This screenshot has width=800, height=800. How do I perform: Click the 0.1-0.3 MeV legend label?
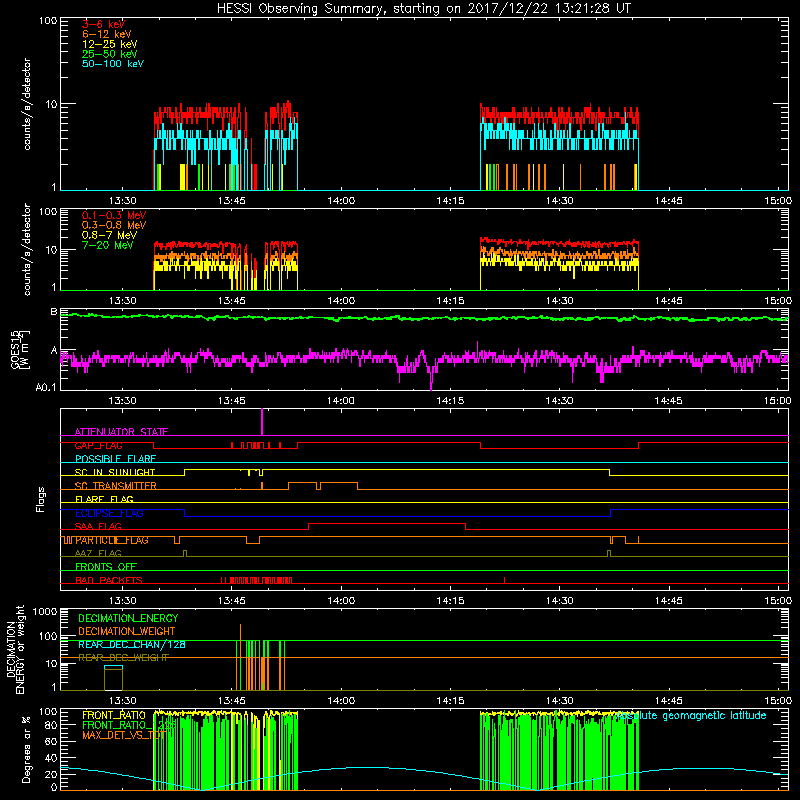click(114, 215)
